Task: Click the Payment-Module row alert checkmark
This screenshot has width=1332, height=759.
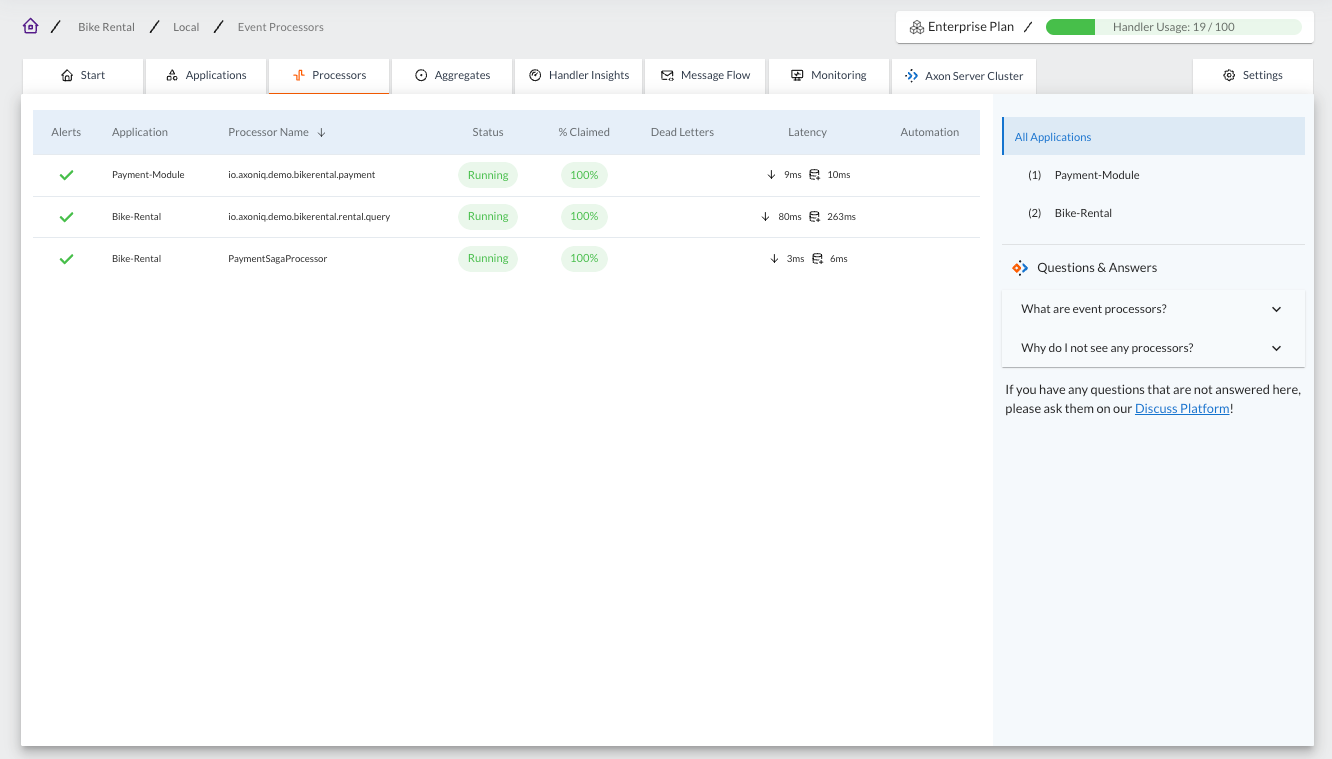Action: point(66,175)
